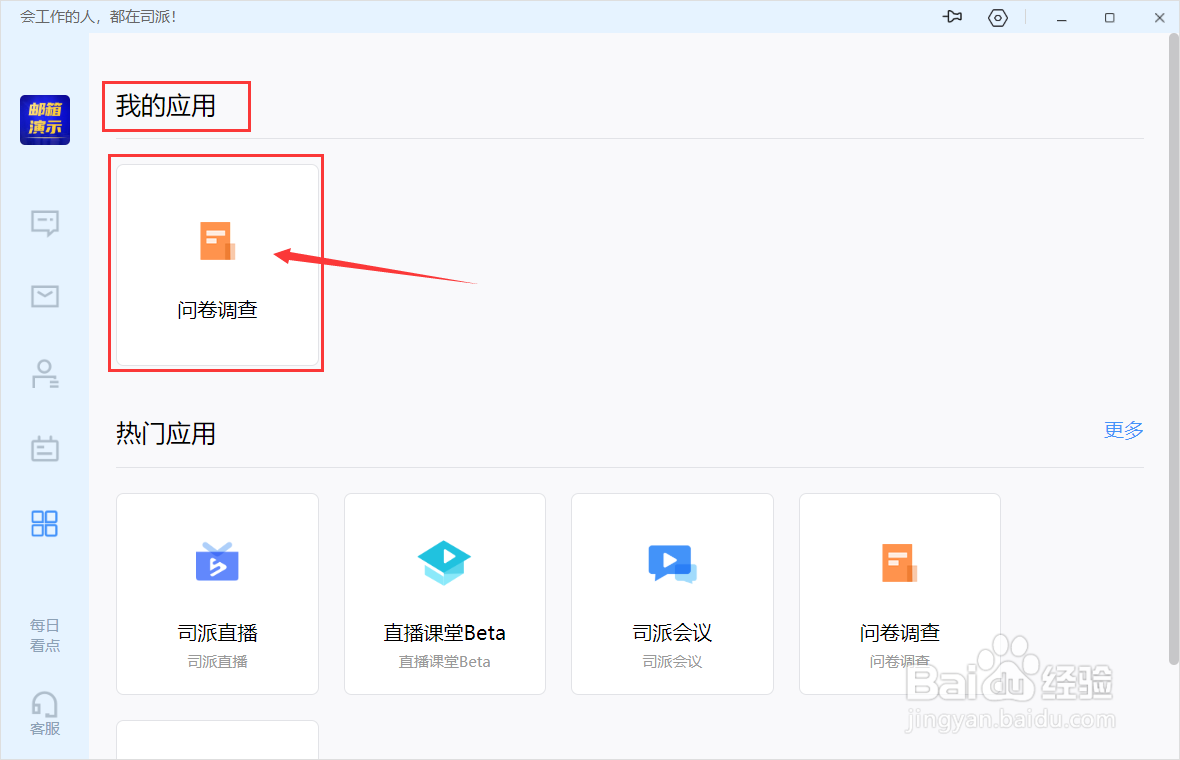Open 问卷调查 card under 热门应用

point(900,594)
